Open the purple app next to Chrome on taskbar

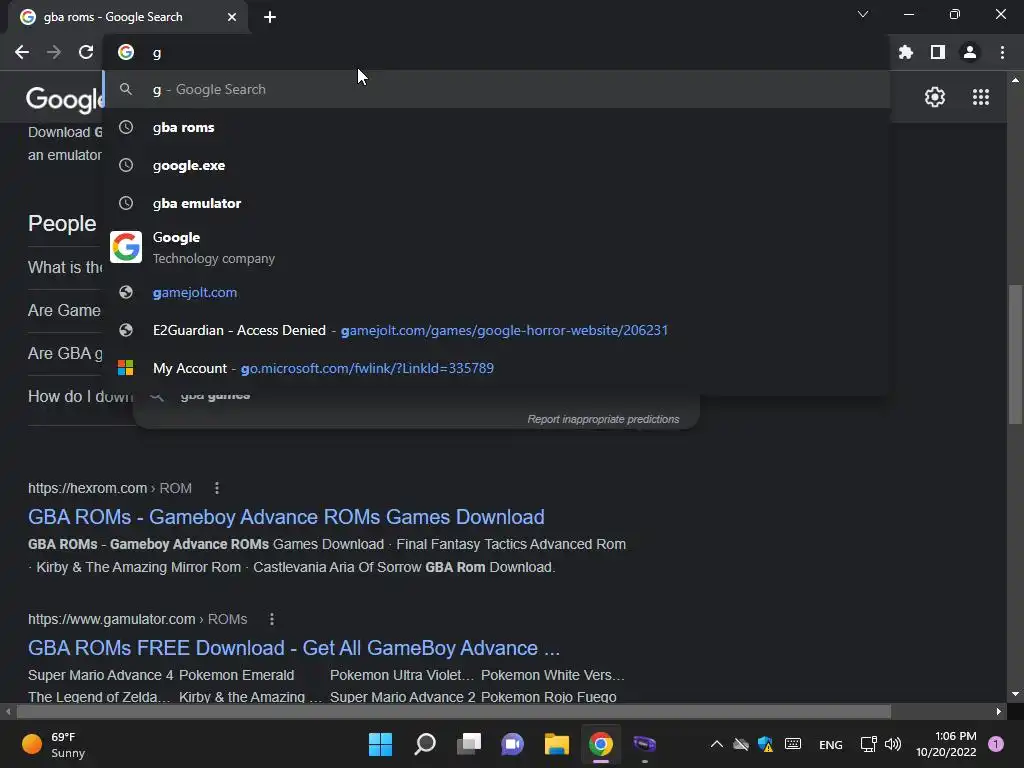pos(645,744)
